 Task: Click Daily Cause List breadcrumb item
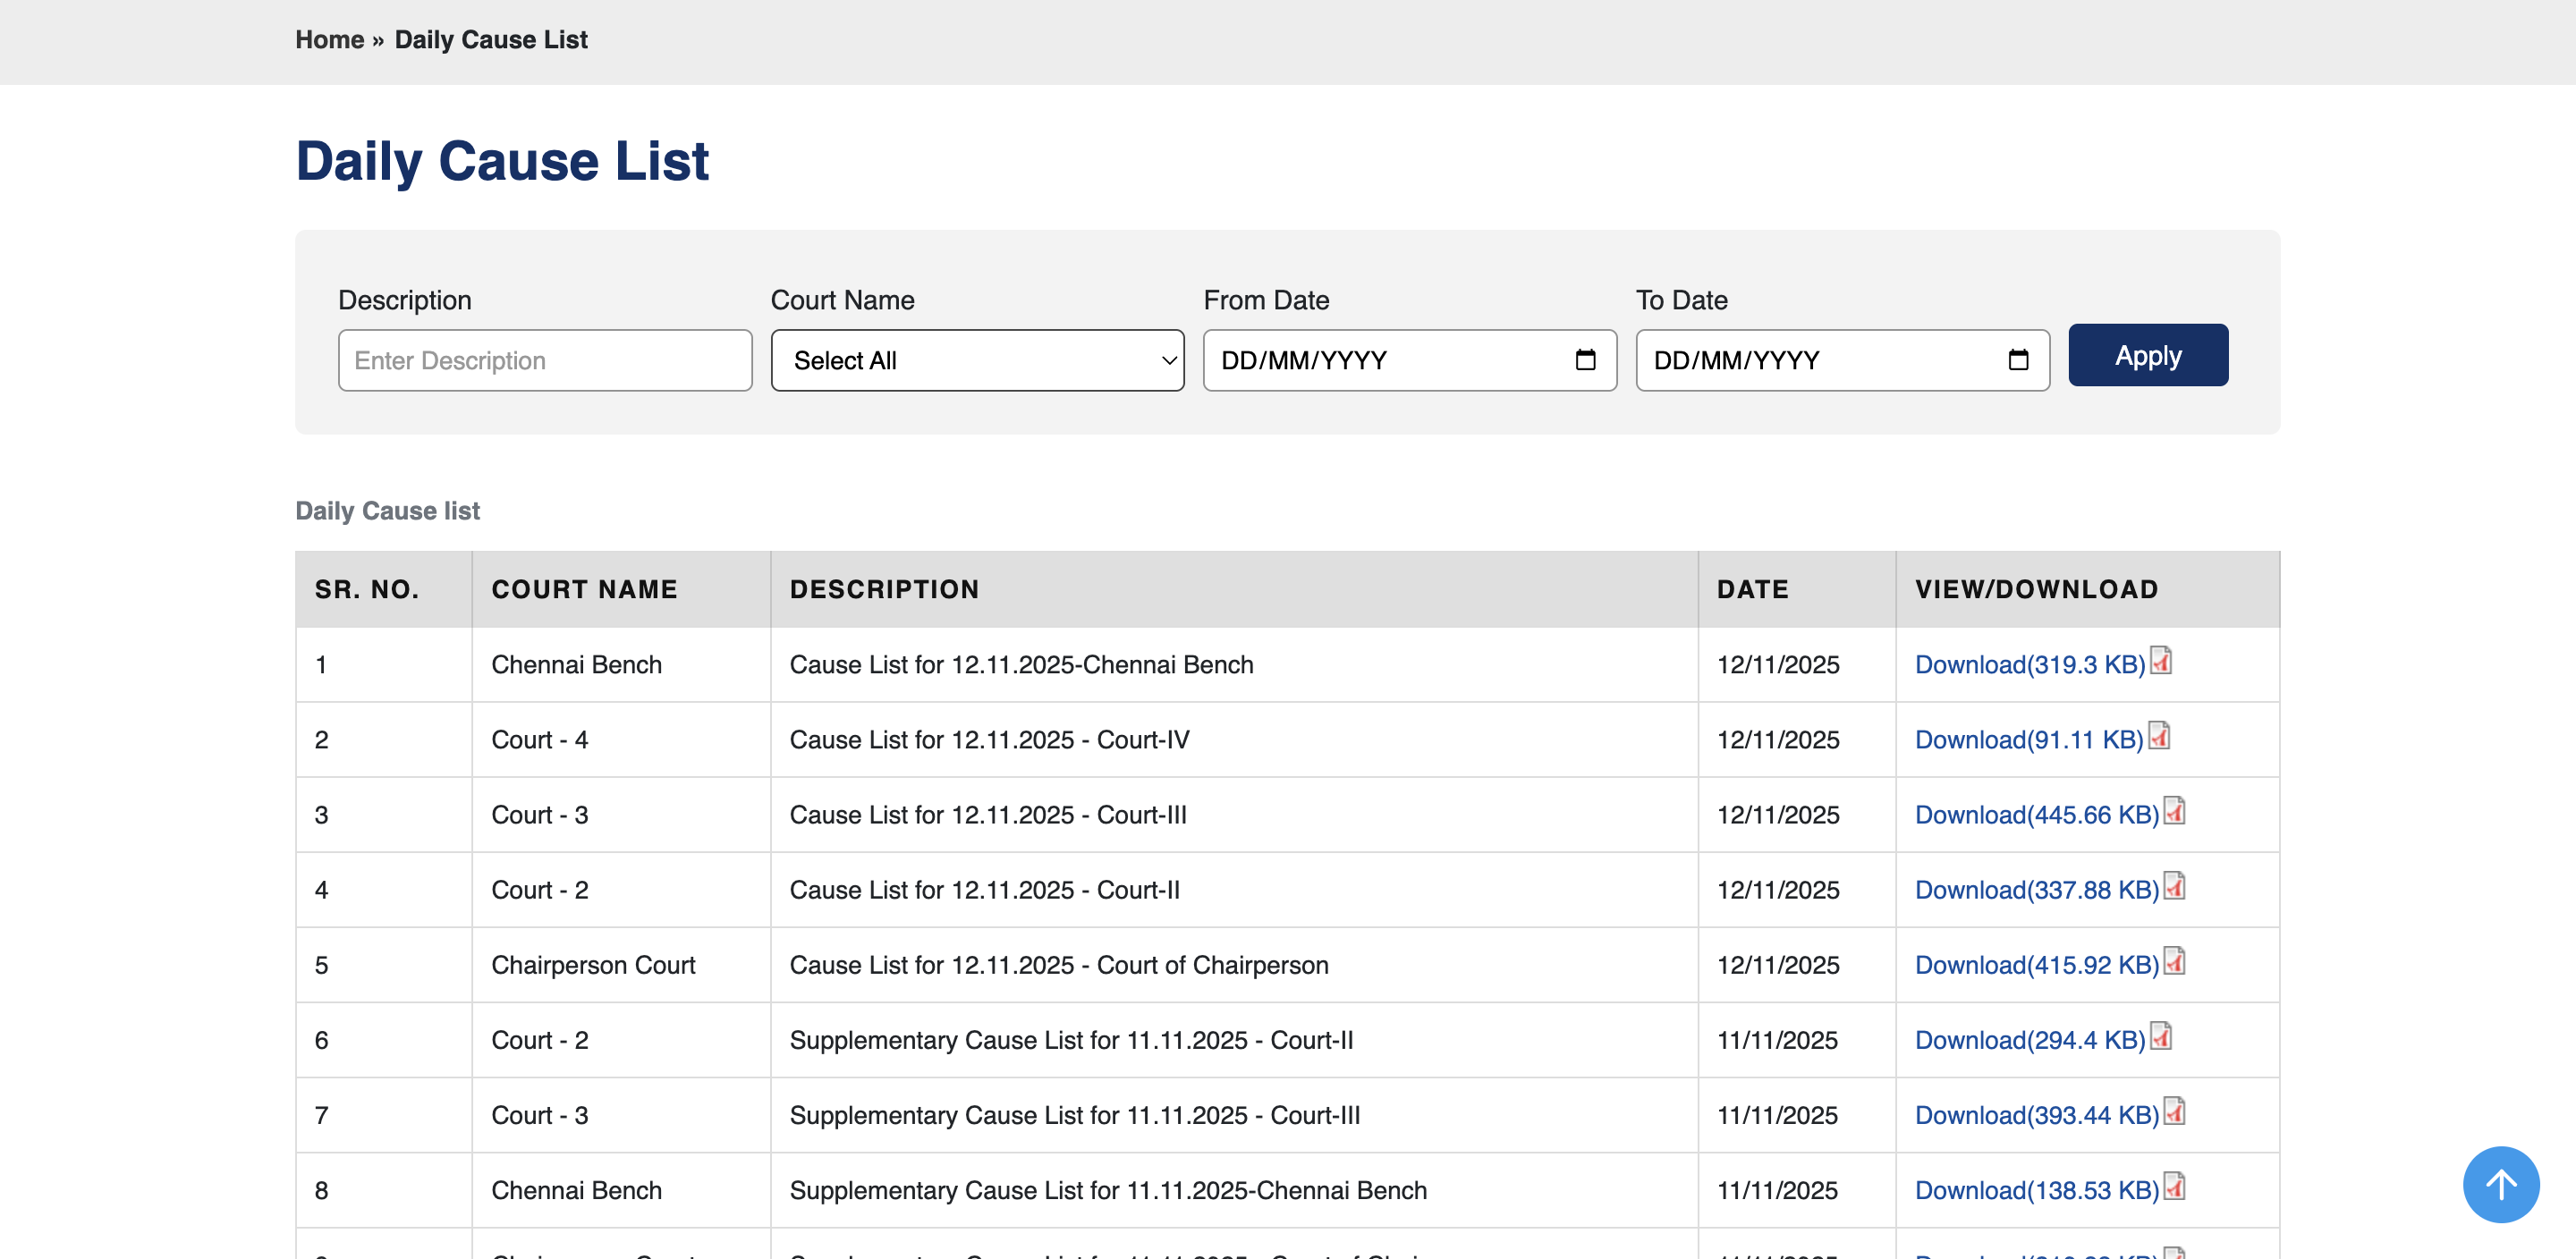point(490,40)
